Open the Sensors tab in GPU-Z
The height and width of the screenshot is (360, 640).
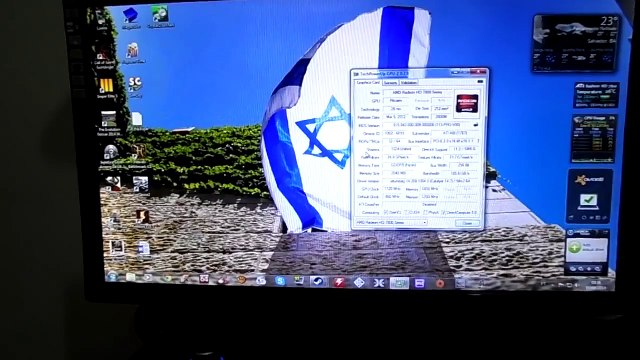click(x=390, y=83)
